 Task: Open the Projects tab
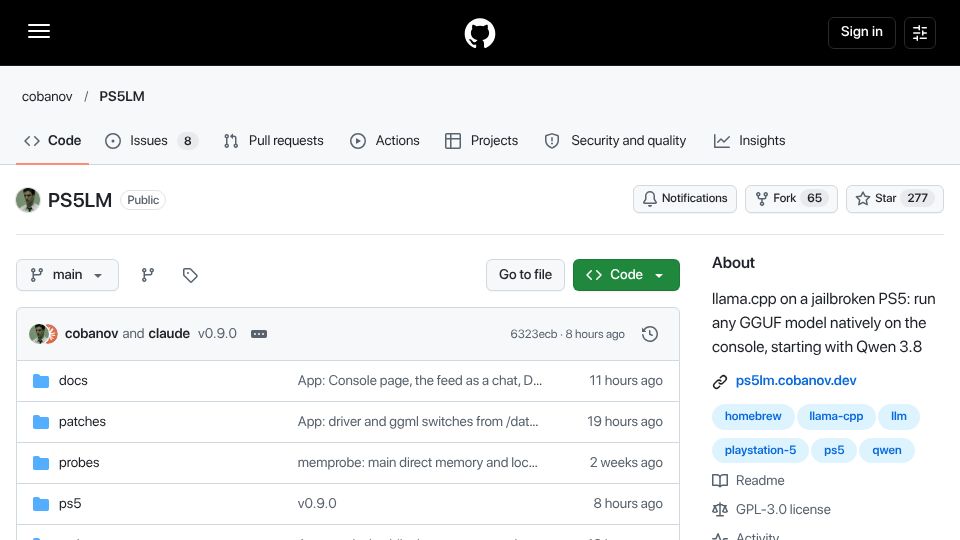[x=481, y=141]
